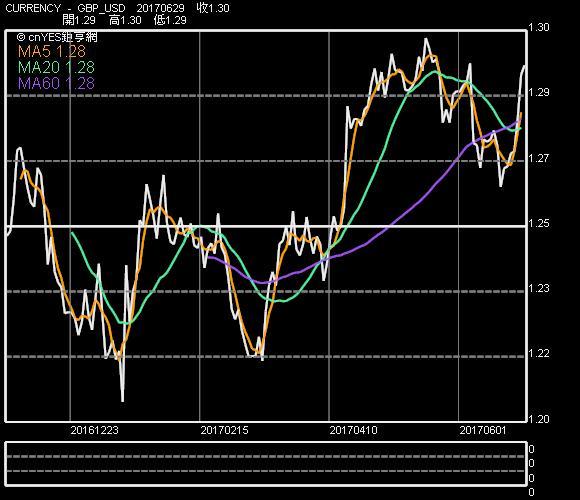Click the 1.20 price axis label
Screen dimensions: 580x500
tap(538, 419)
